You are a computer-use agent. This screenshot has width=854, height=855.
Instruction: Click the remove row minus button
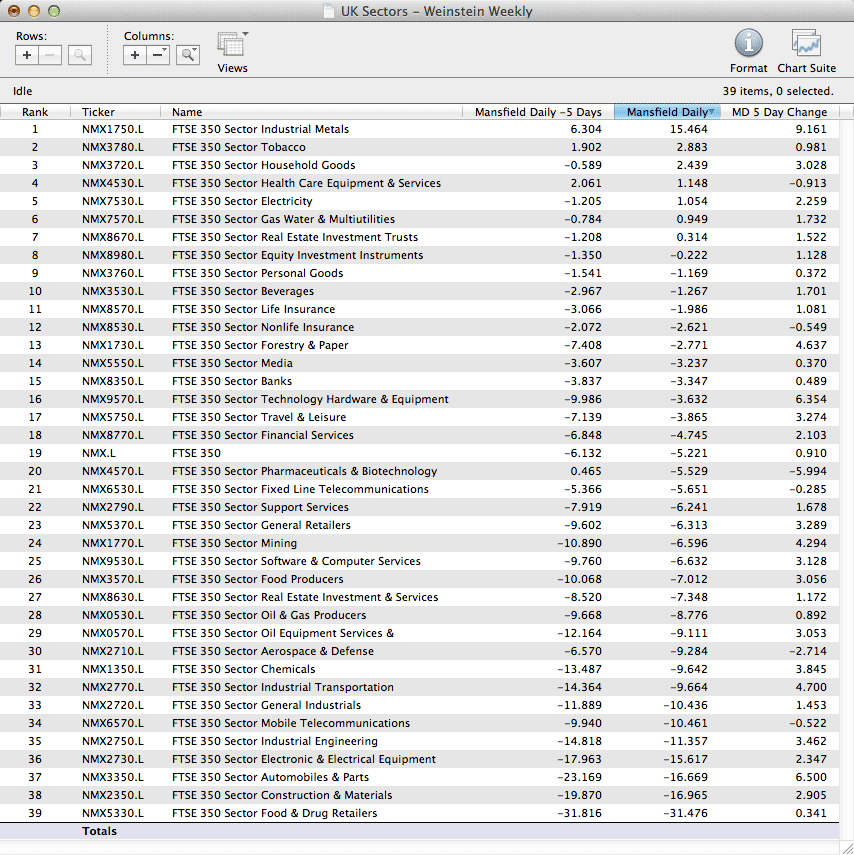50,56
